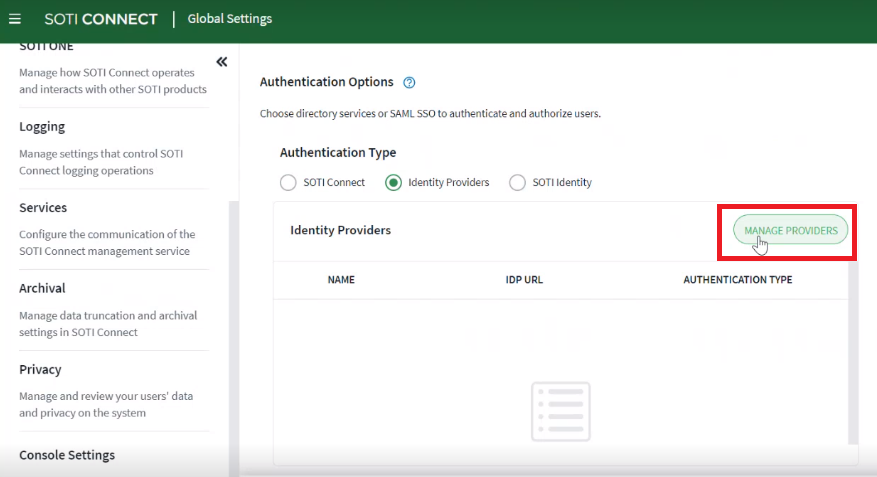
Task: Open the hamburger navigation menu
Action: (15, 19)
